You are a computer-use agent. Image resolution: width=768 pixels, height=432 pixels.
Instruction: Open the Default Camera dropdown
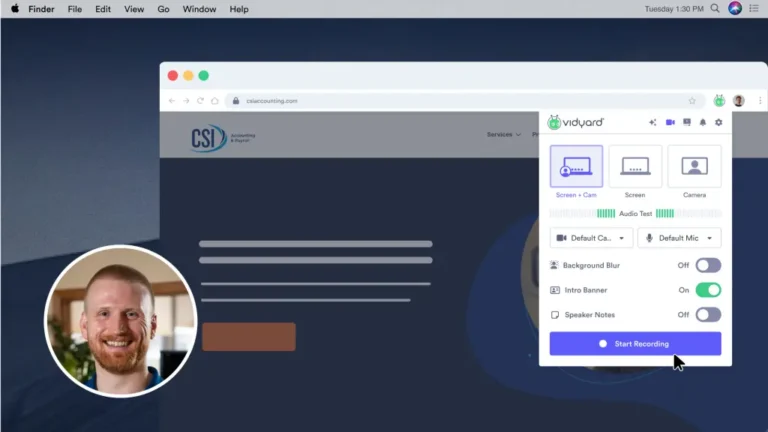591,238
